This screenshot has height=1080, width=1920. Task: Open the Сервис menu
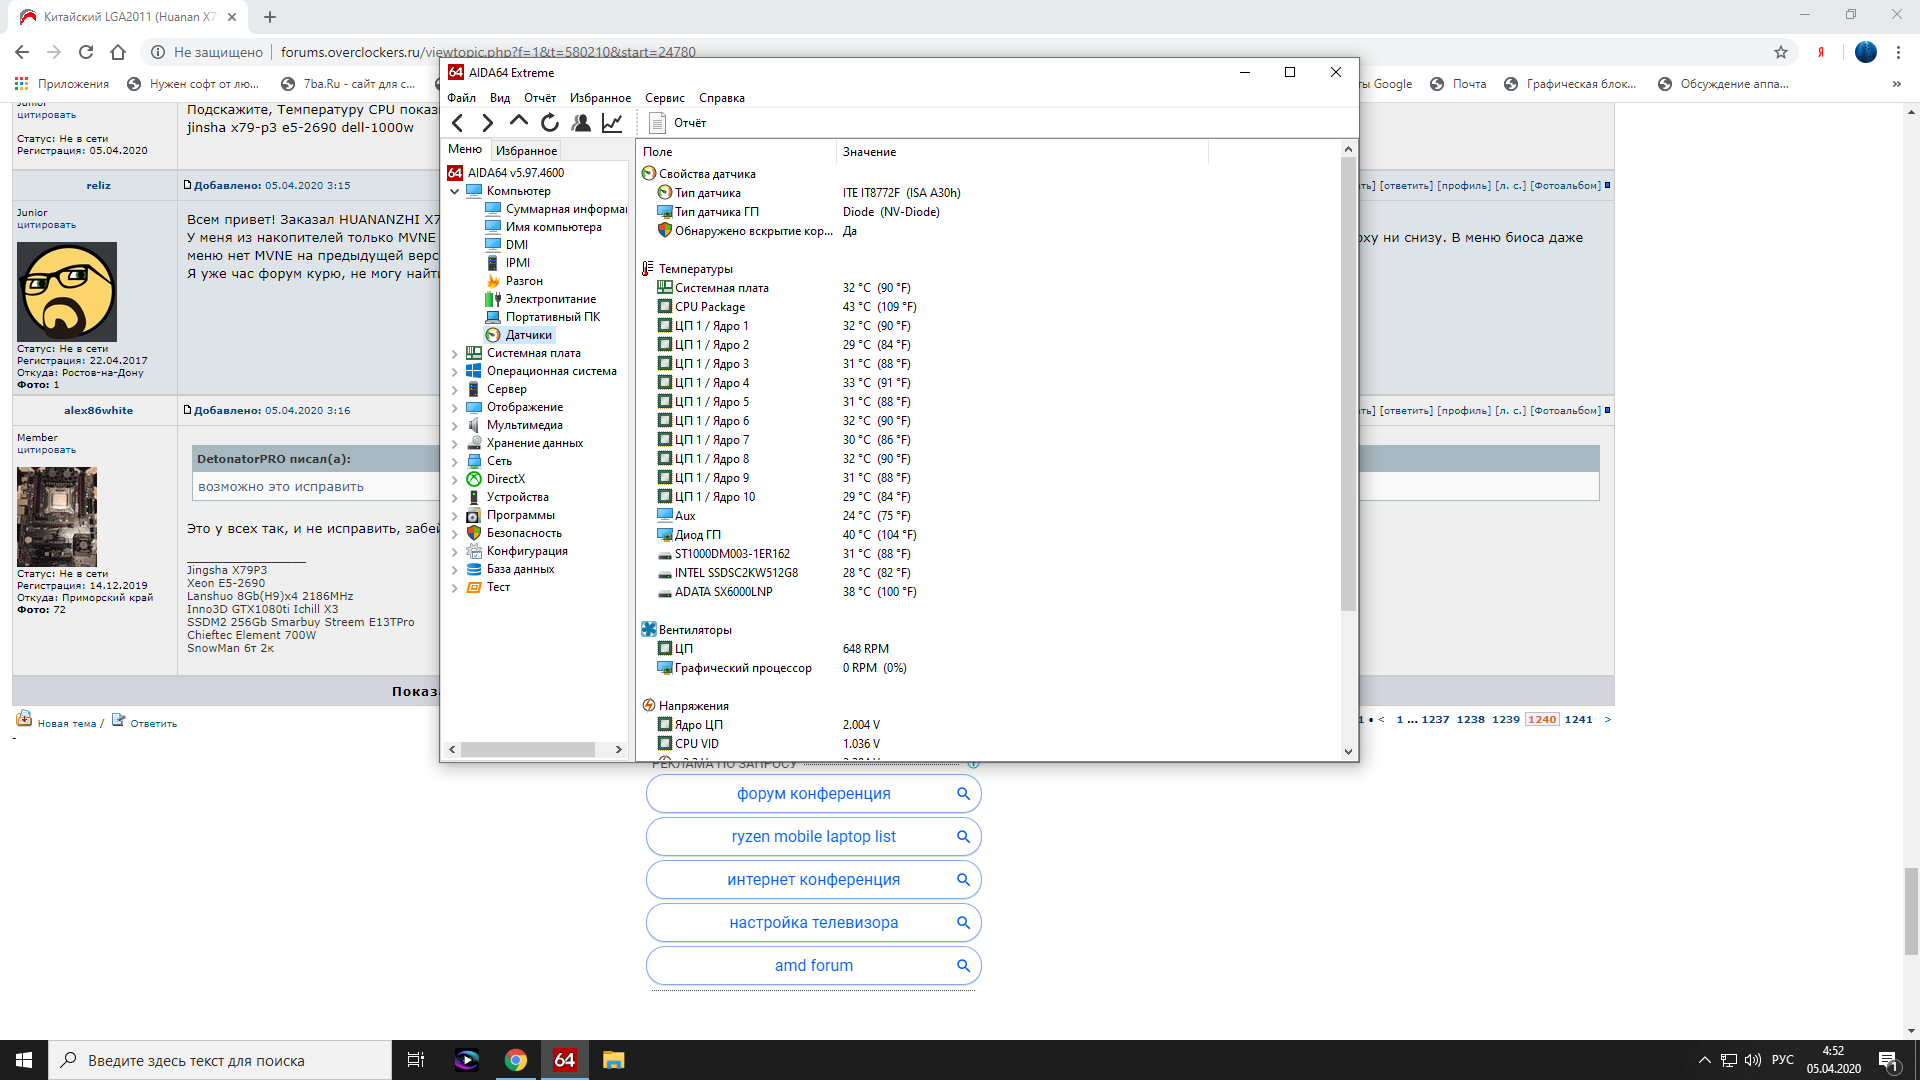tap(664, 98)
